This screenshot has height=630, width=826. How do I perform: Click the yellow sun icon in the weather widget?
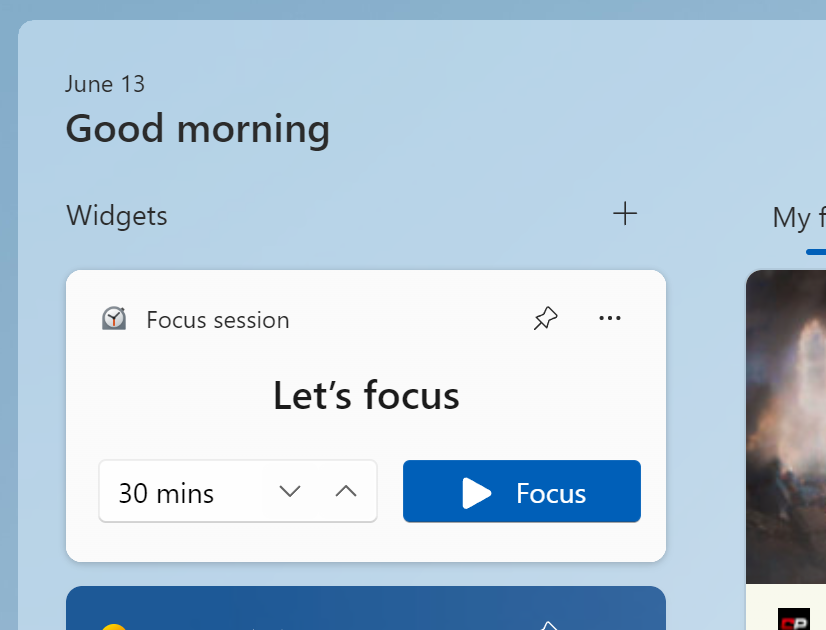114,626
